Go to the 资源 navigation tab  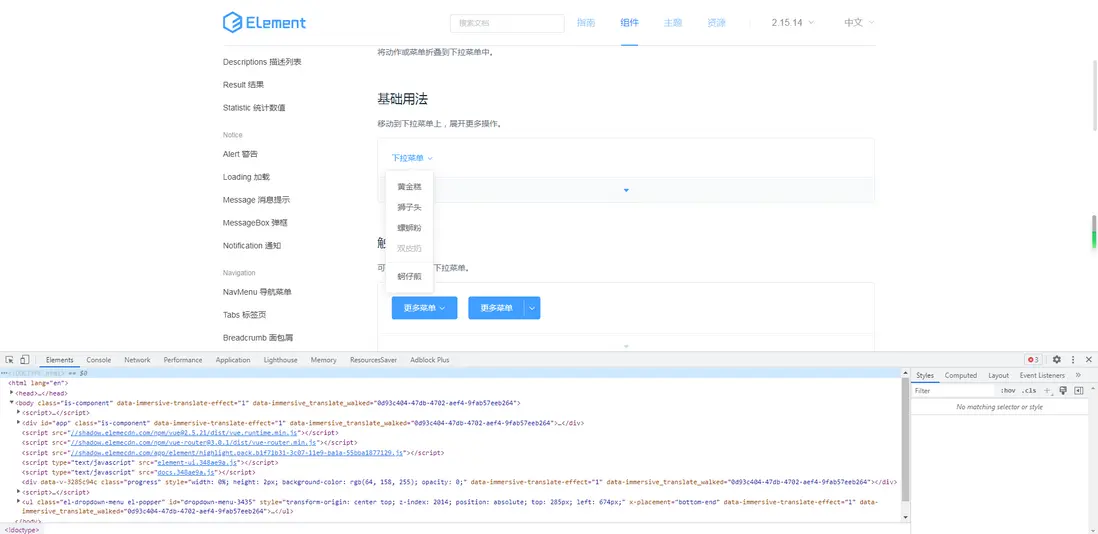point(716,22)
